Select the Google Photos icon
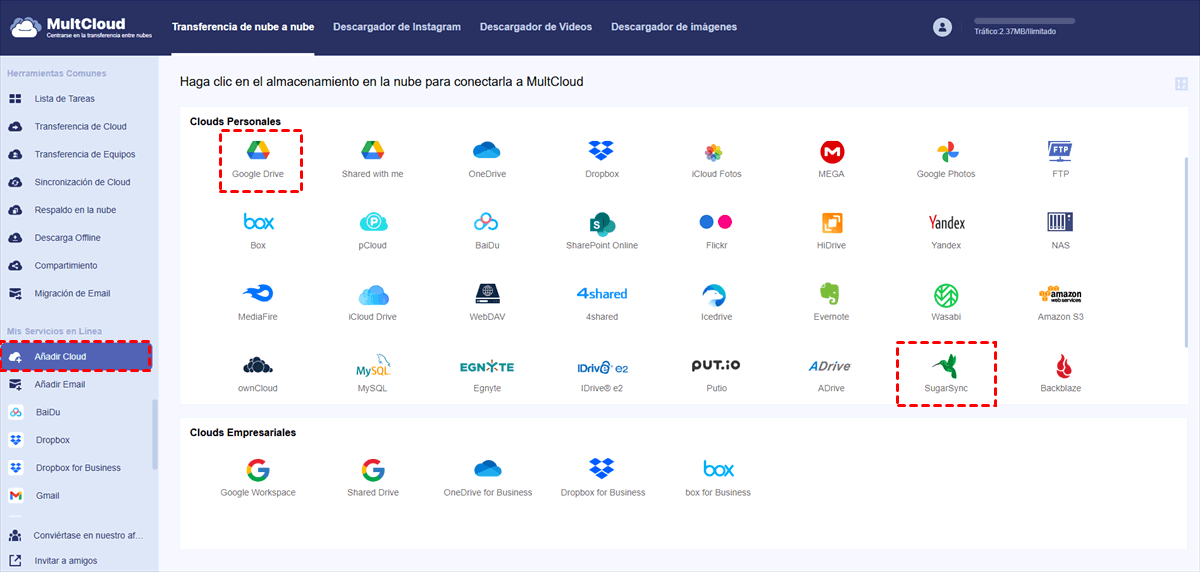Screen dimensions: 1200x572 click(x=946, y=160)
